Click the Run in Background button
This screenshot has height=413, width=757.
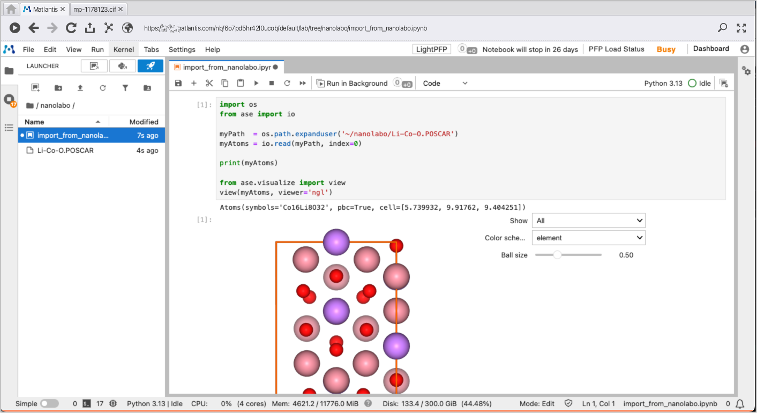[351, 83]
